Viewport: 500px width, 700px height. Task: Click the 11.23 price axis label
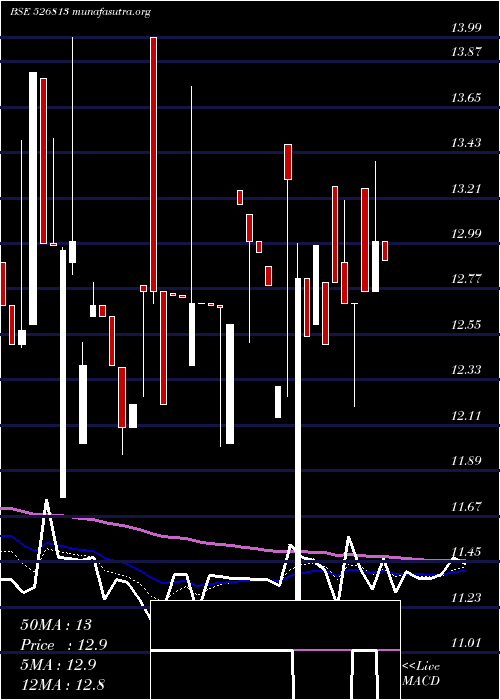point(466,598)
